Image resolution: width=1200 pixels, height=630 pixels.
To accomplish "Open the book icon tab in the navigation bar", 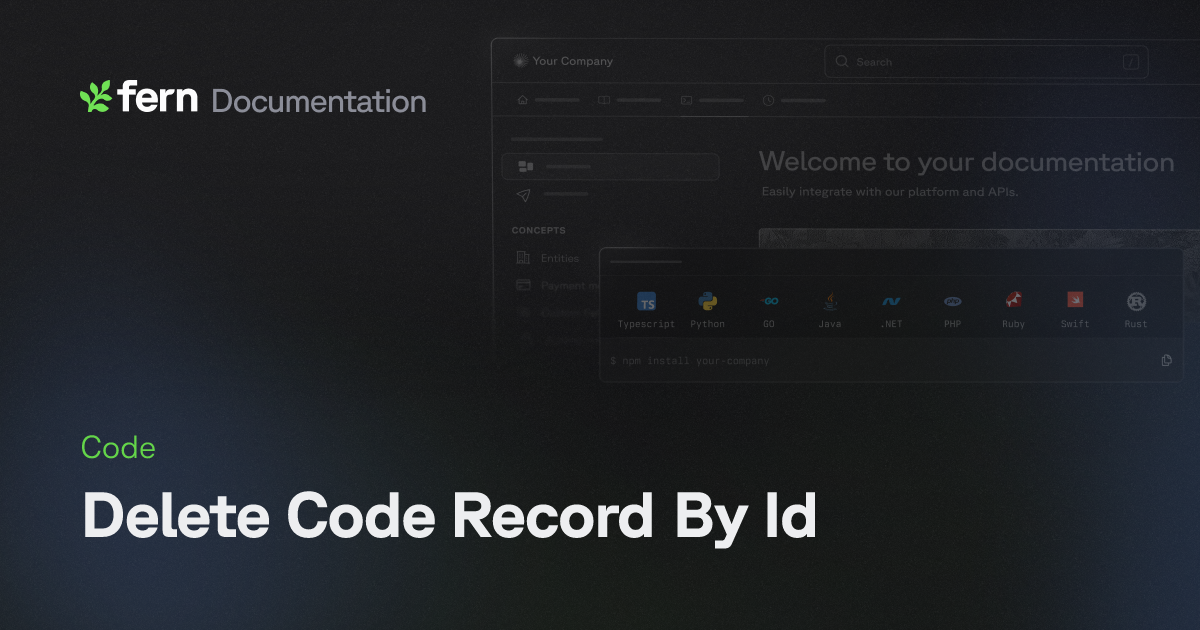I will 604,100.
